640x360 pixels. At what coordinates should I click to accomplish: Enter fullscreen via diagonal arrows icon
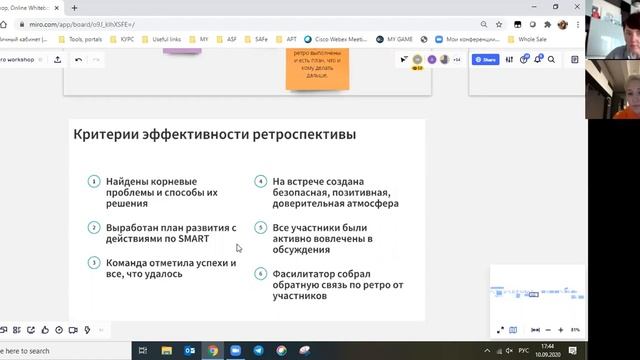[500, 330]
